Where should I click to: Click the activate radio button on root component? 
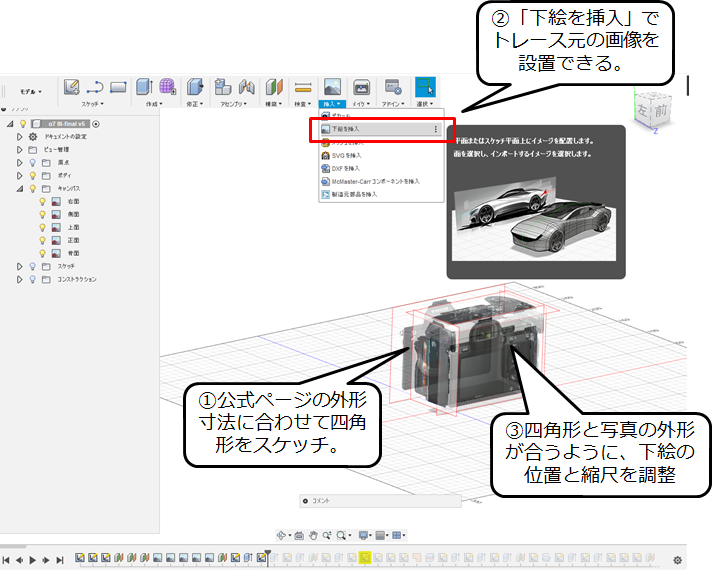tap(96, 124)
